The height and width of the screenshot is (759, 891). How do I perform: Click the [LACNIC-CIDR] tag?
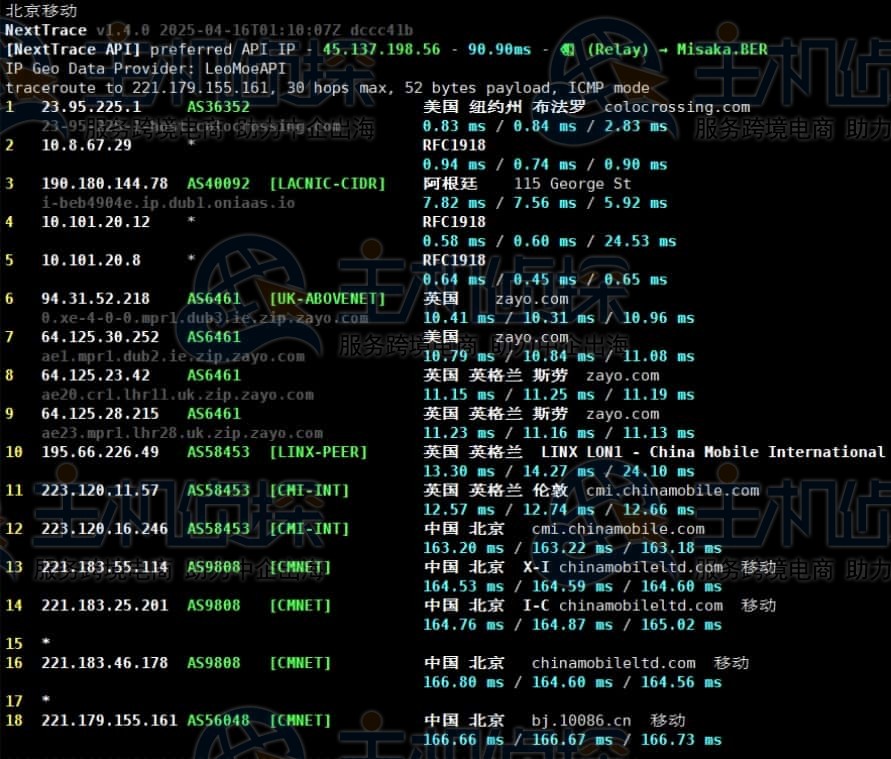327,184
